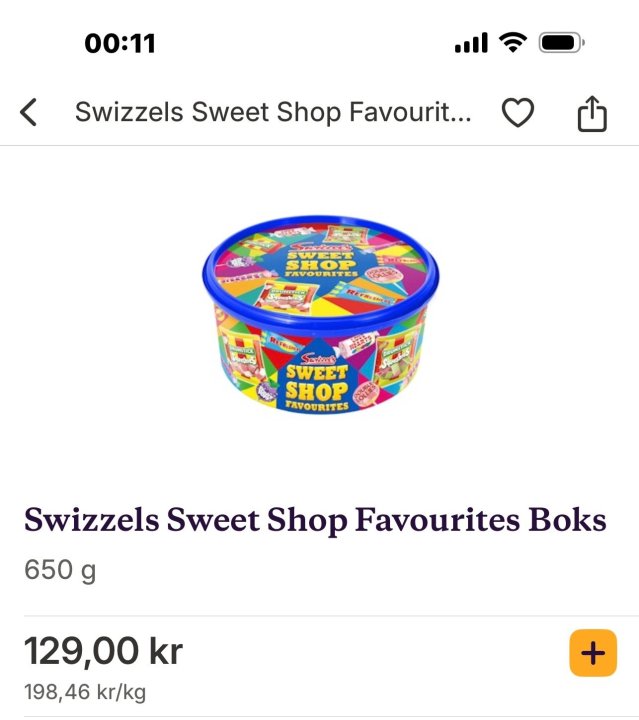Viewport: 639px width, 720px height.
Task: Tap the battery indicator icon
Action: [x=561, y=43]
